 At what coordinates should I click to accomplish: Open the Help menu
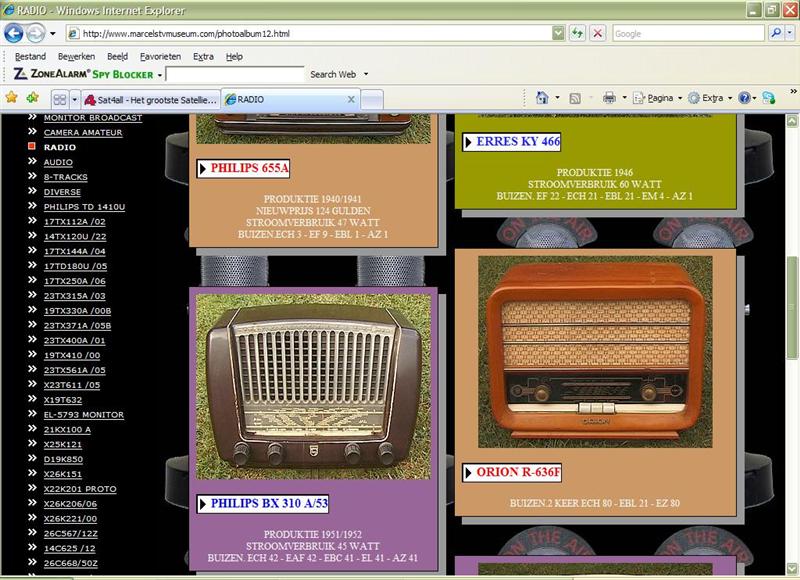[234, 57]
